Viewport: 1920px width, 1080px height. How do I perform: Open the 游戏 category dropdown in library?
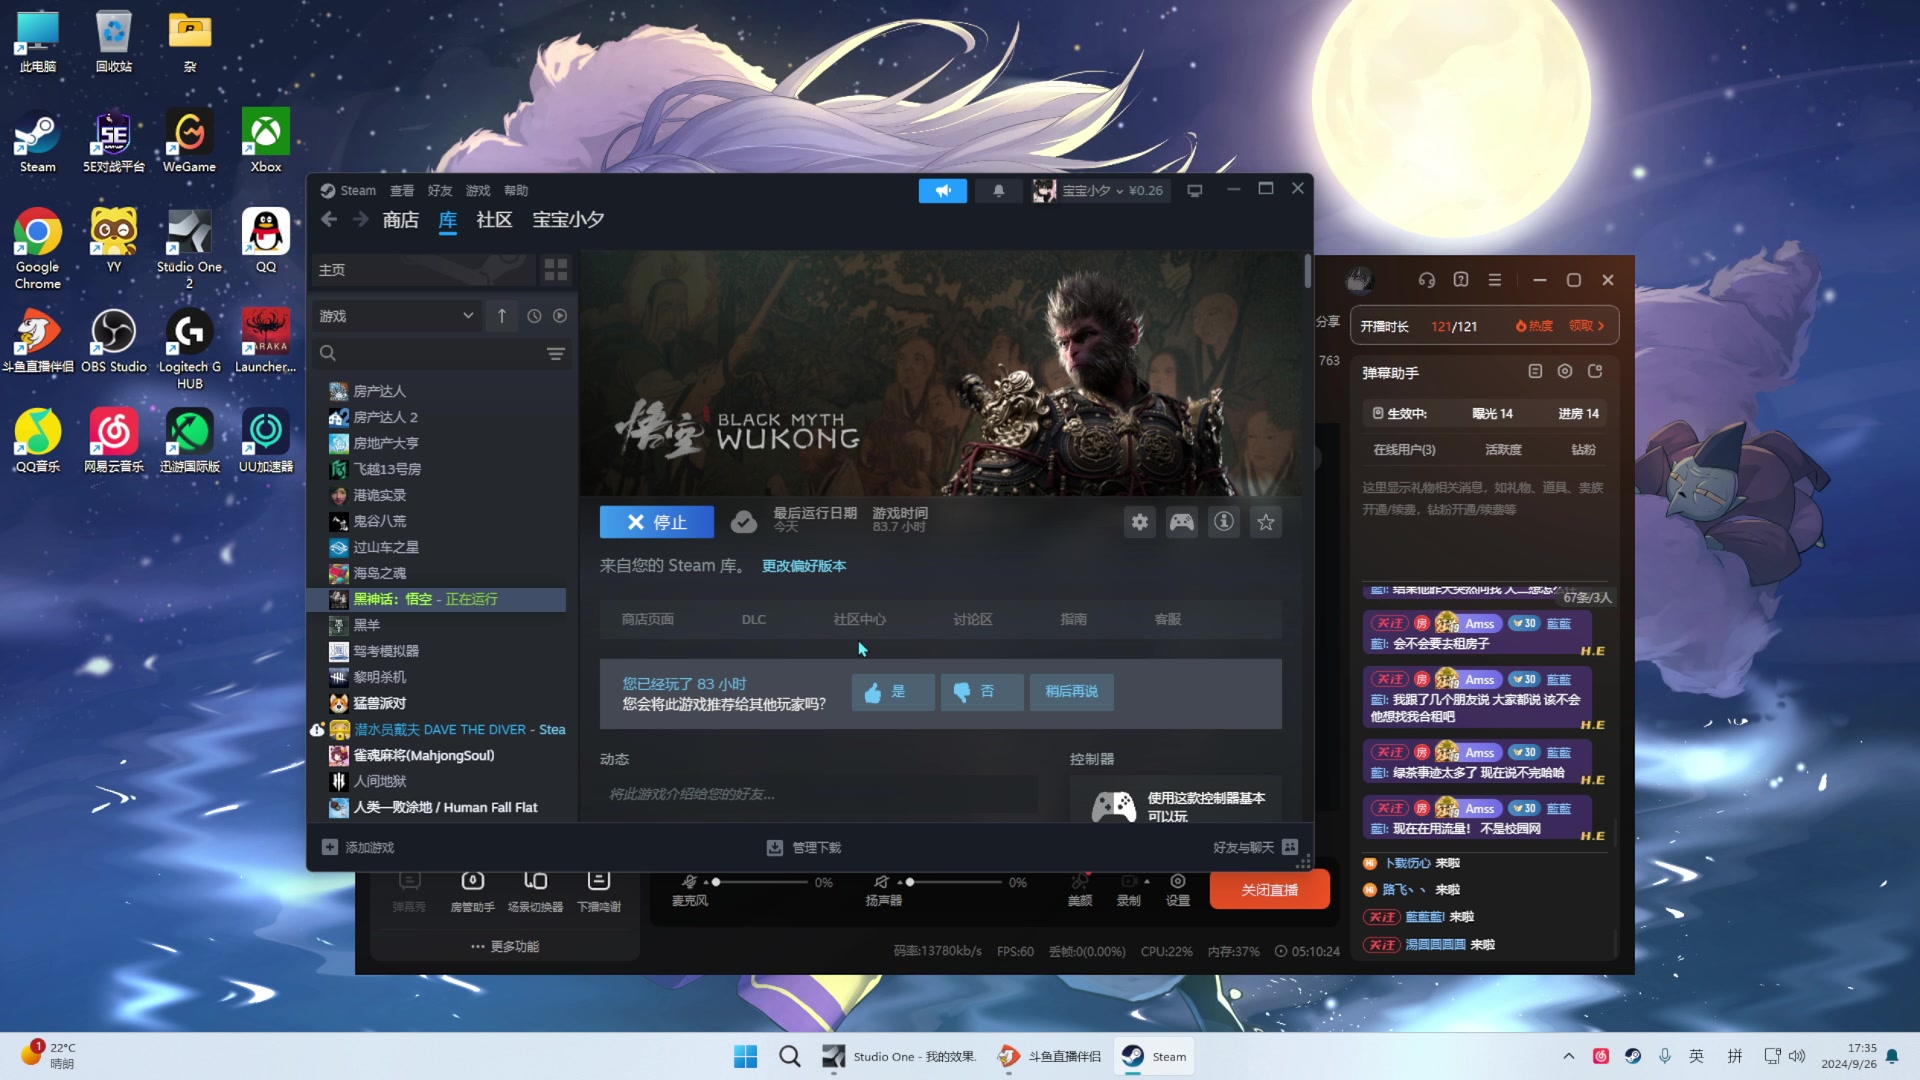coord(397,316)
